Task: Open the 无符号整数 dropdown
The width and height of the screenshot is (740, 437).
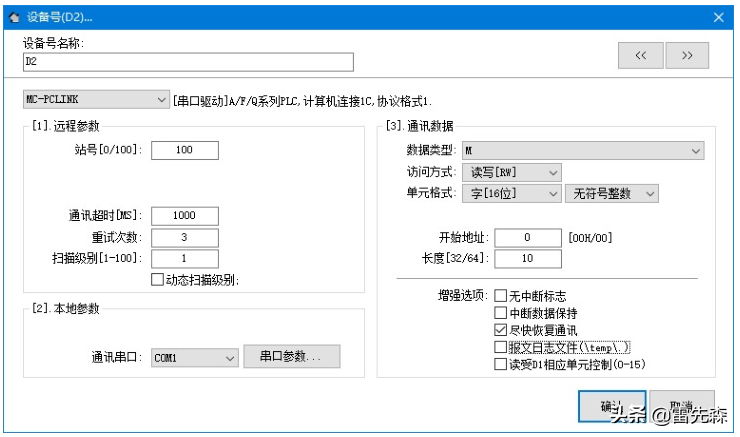Action: (610, 193)
